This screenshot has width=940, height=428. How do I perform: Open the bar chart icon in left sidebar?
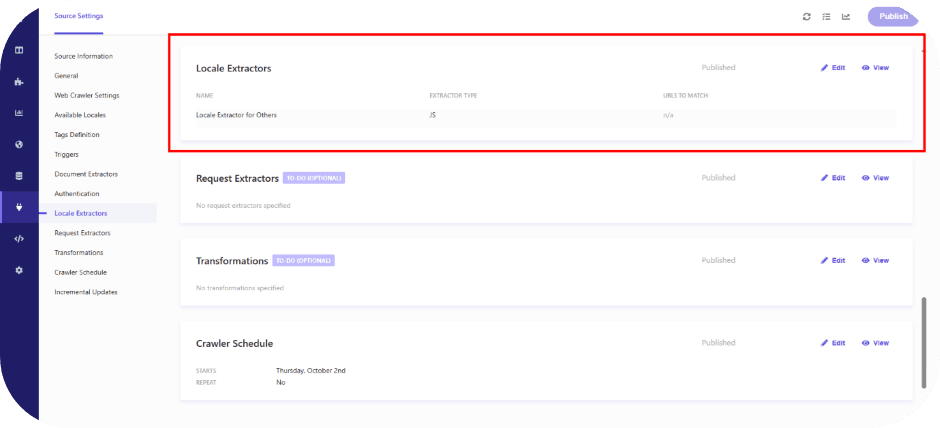(19, 113)
